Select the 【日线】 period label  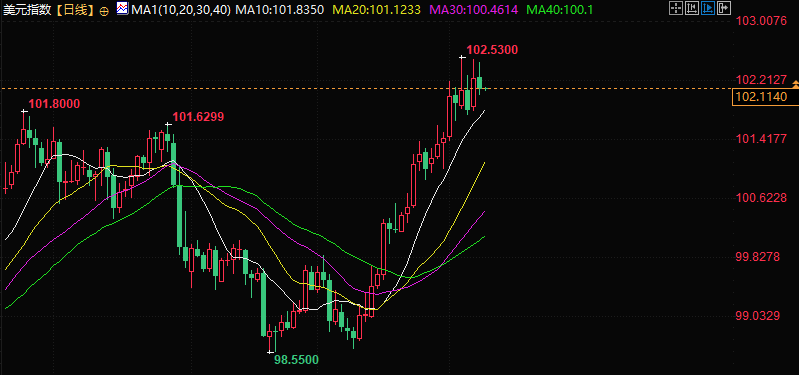tap(75, 10)
